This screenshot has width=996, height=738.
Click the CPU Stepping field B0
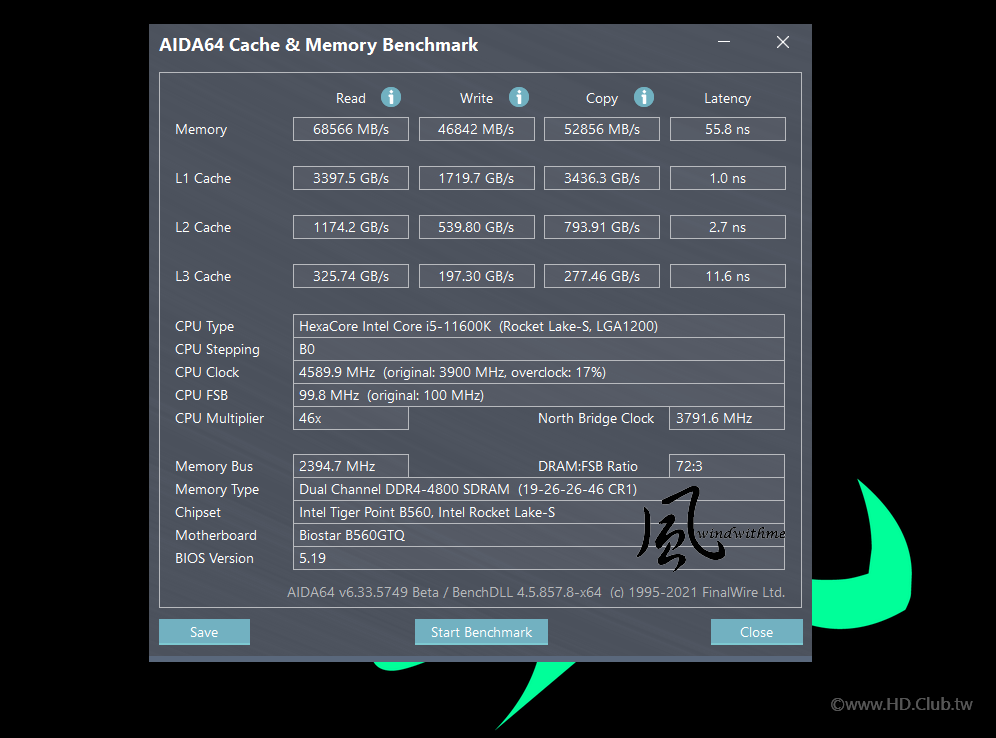point(539,349)
